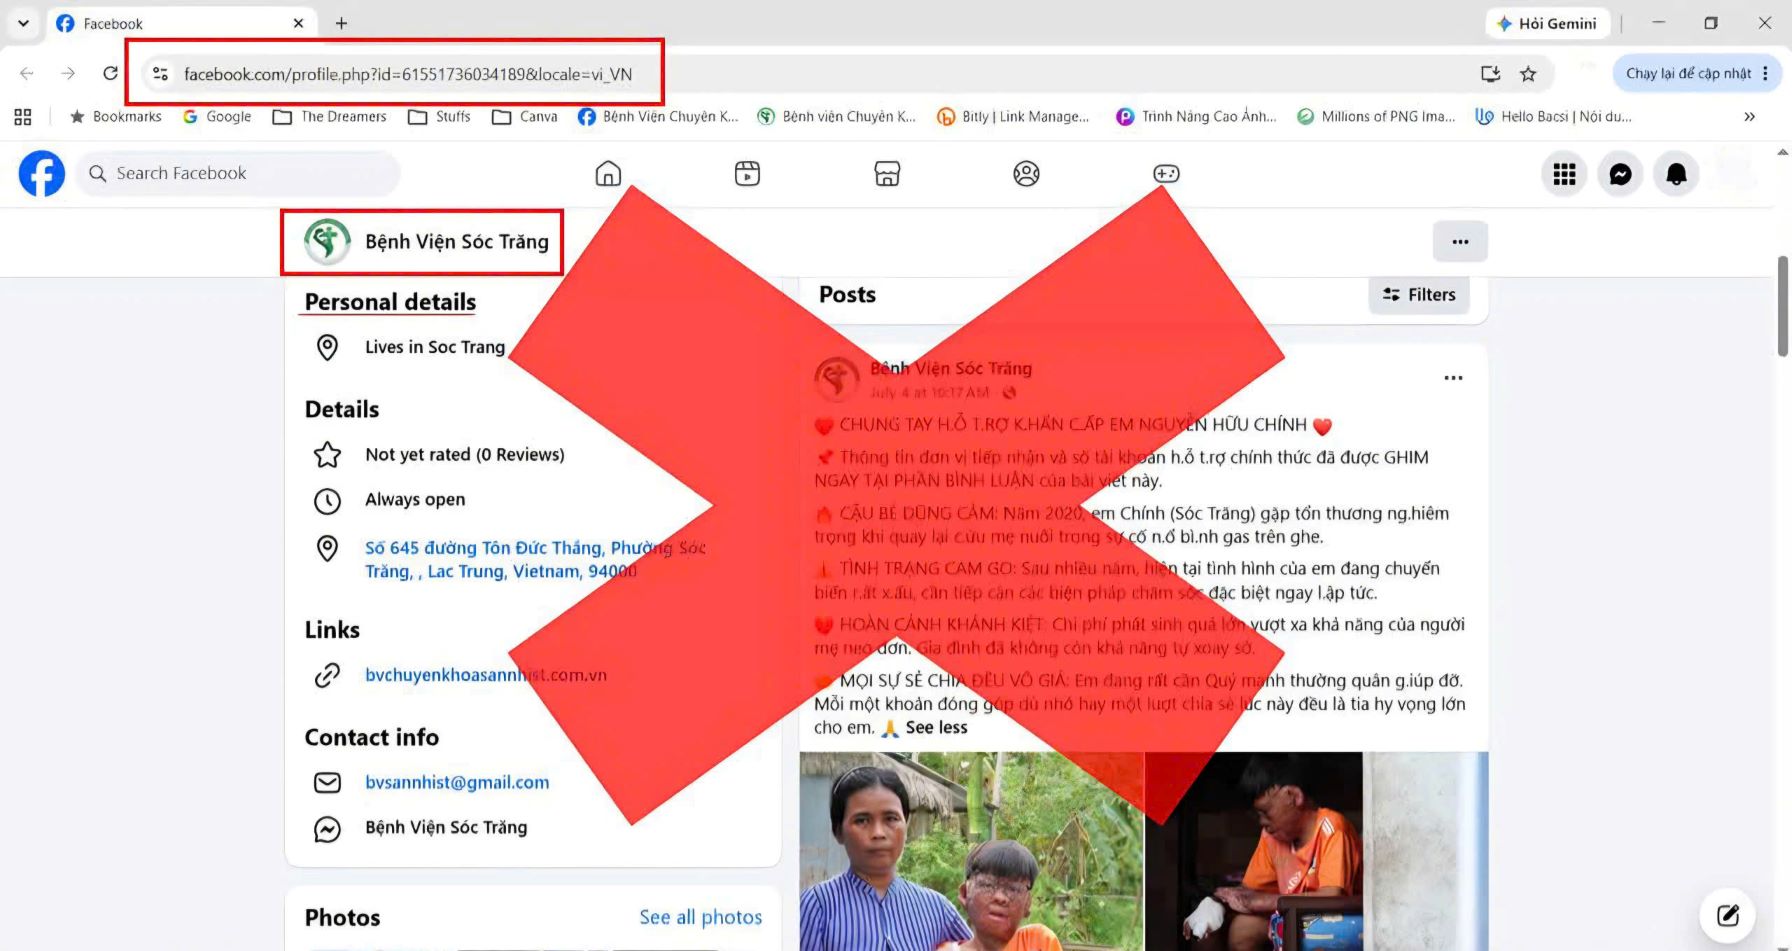Open the Groups icon in top navigation
The width and height of the screenshot is (1792, 951).
1026,174
